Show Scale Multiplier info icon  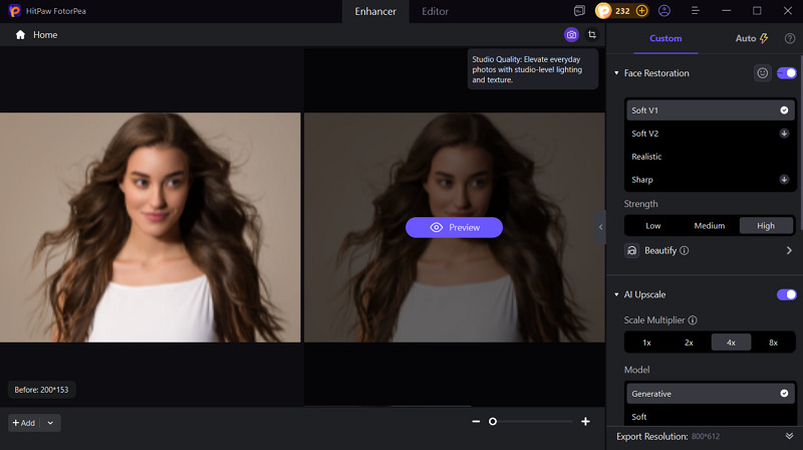point(692,320)
